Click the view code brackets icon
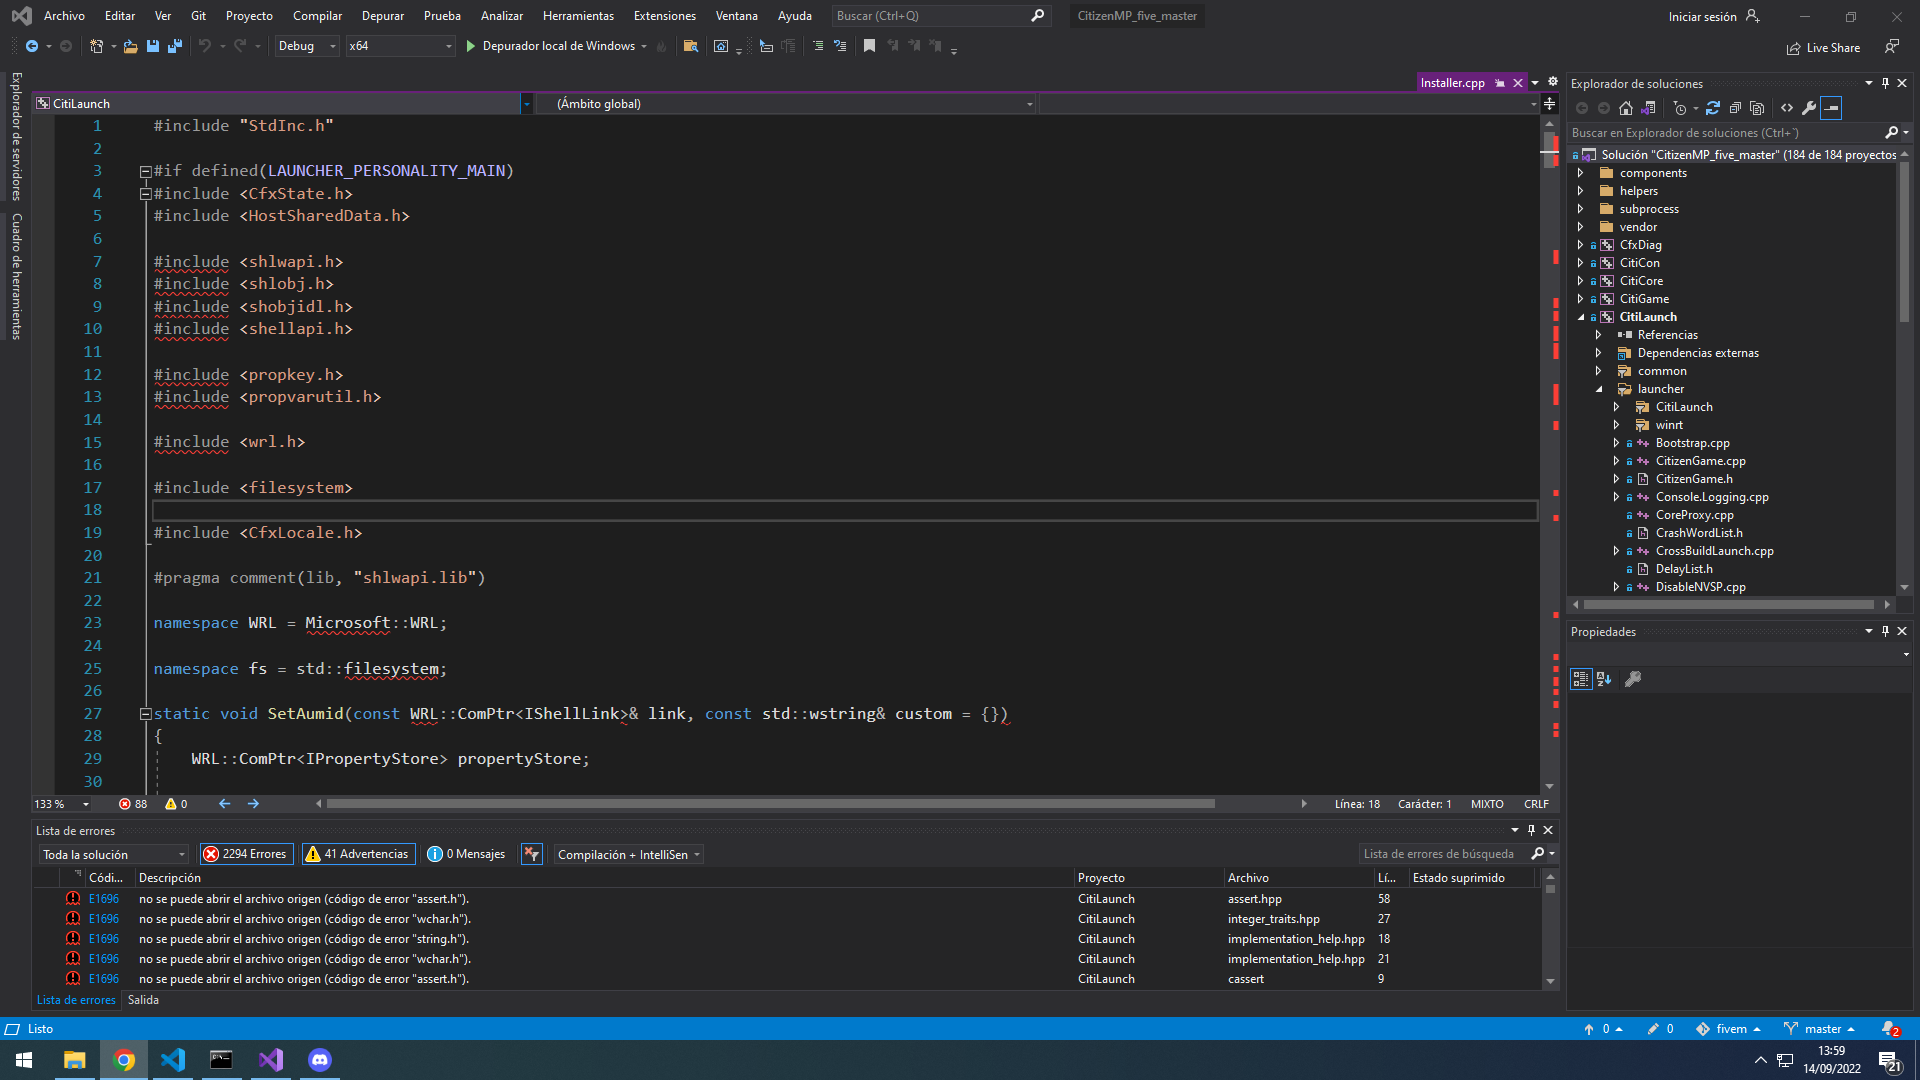1920x1080 pixels. point(1787,108)
